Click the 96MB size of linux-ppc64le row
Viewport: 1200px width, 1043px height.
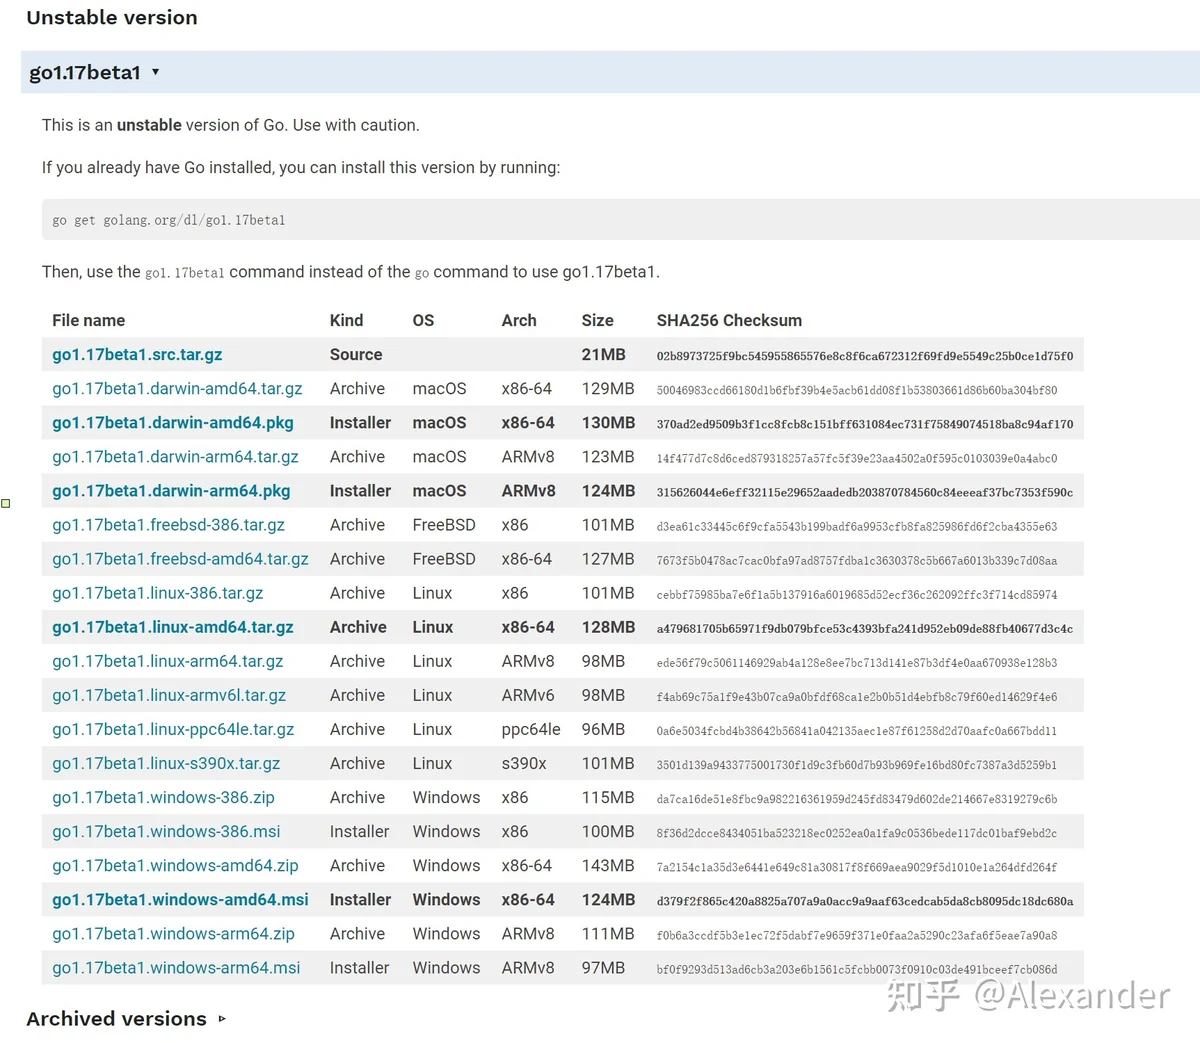(x=603, y=729)
